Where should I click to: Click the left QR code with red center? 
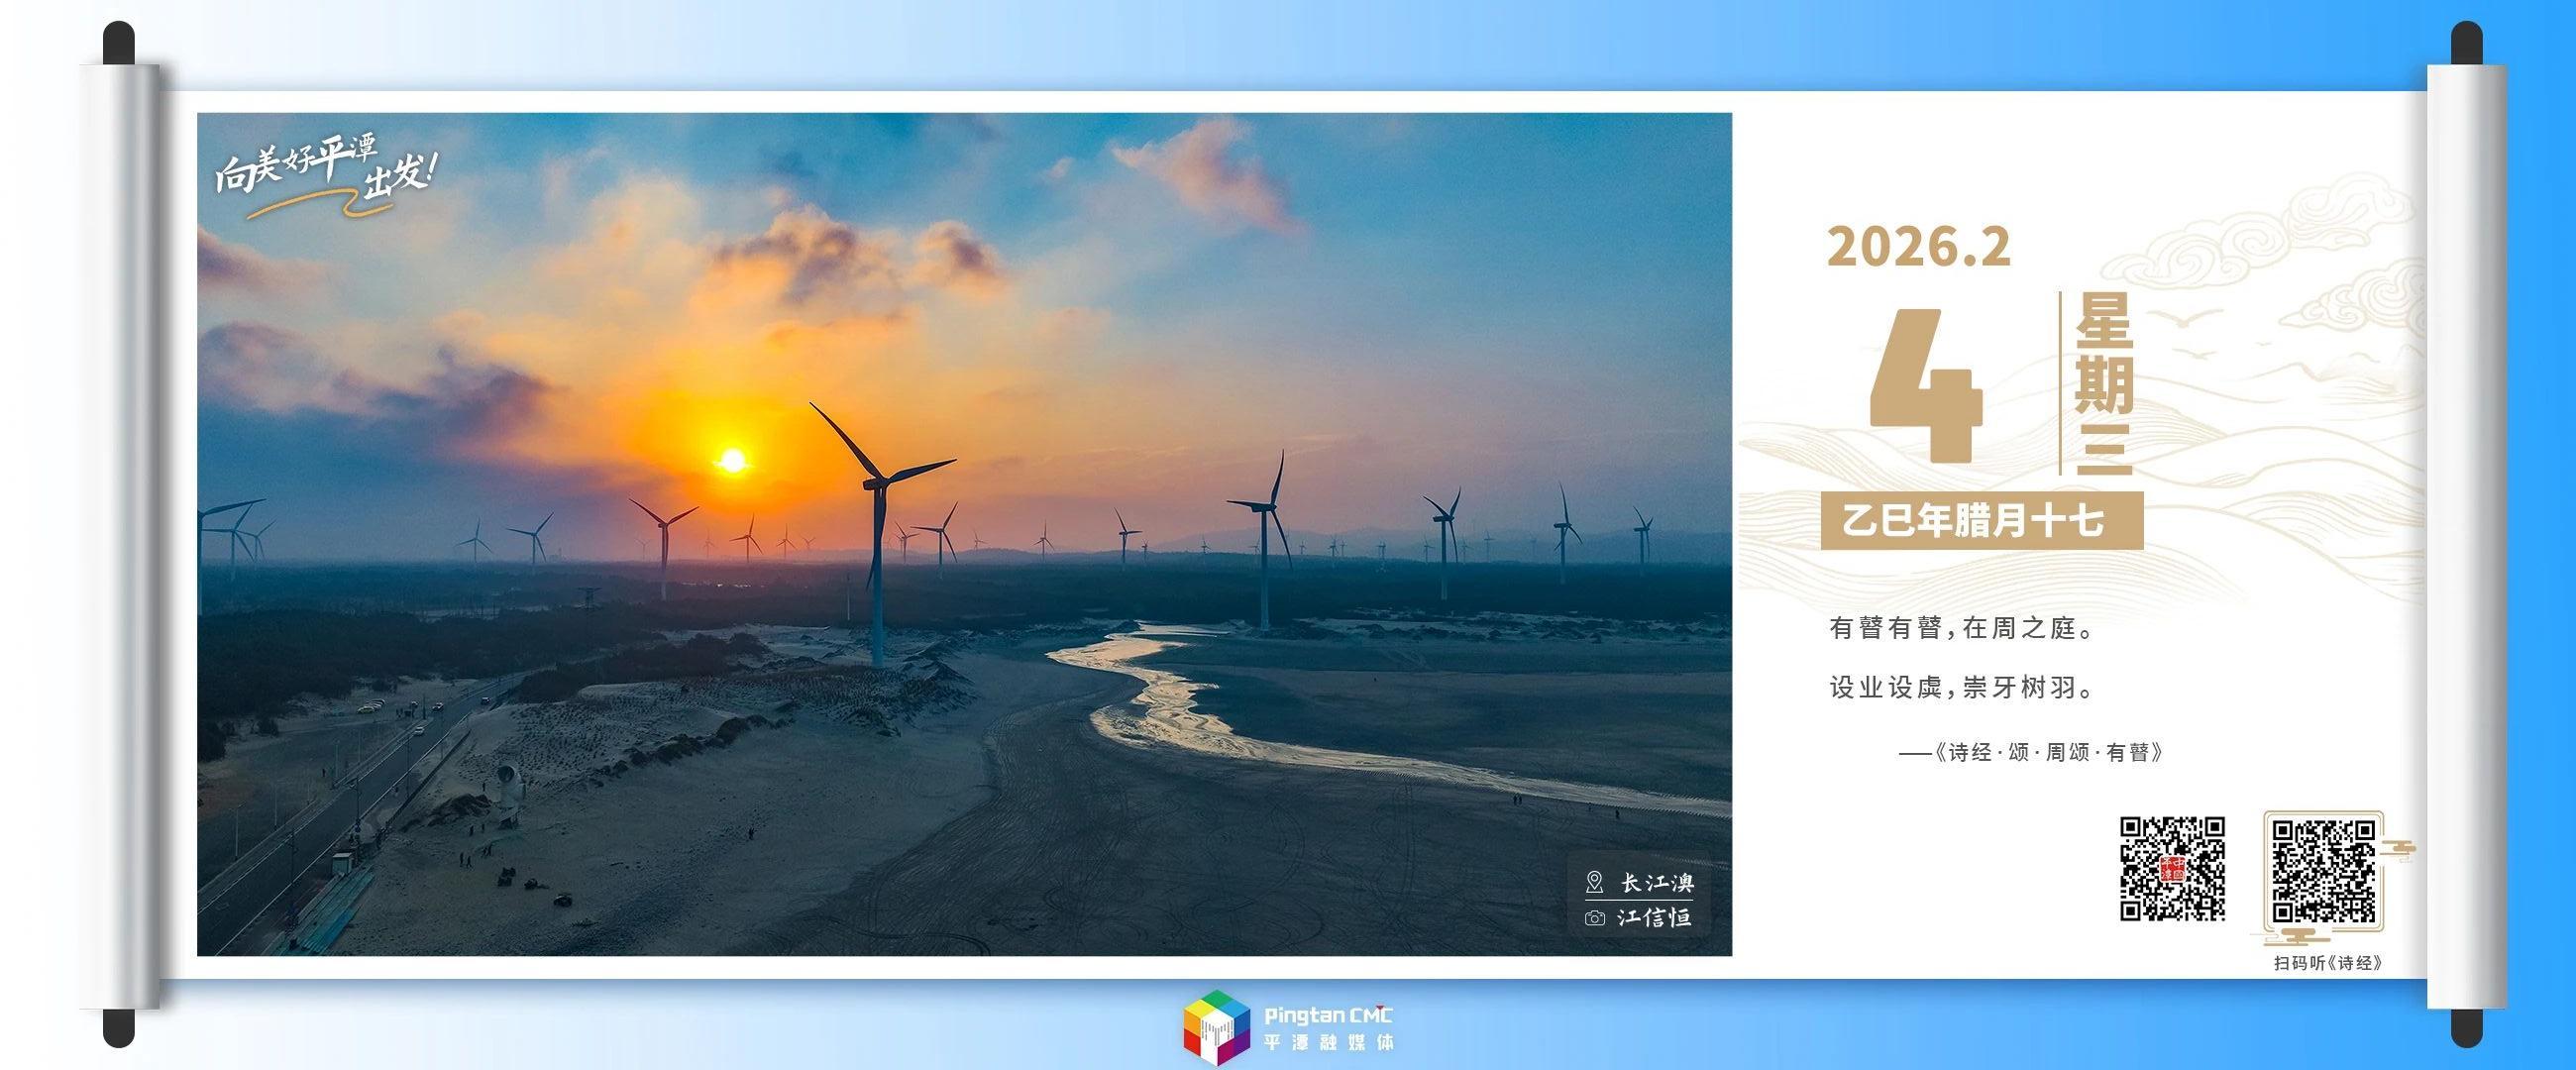coord(2172,868)
